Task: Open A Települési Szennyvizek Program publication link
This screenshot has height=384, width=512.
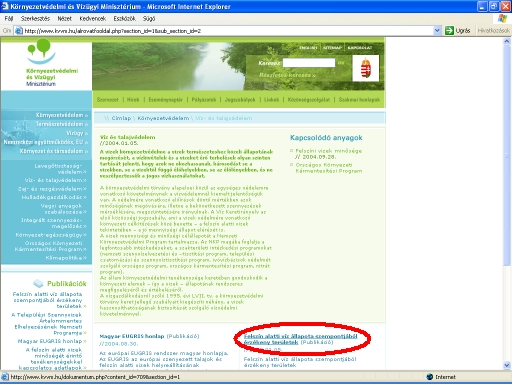Action: [49, 324]
